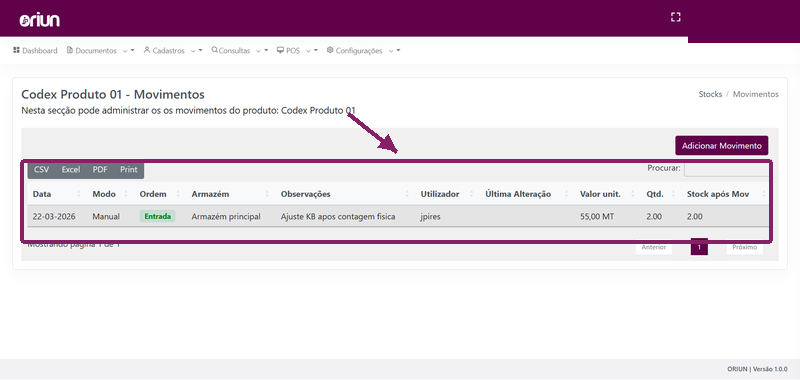Sort table by Modo column
Viewport: 800px width, 380px height.
(110, 194)
